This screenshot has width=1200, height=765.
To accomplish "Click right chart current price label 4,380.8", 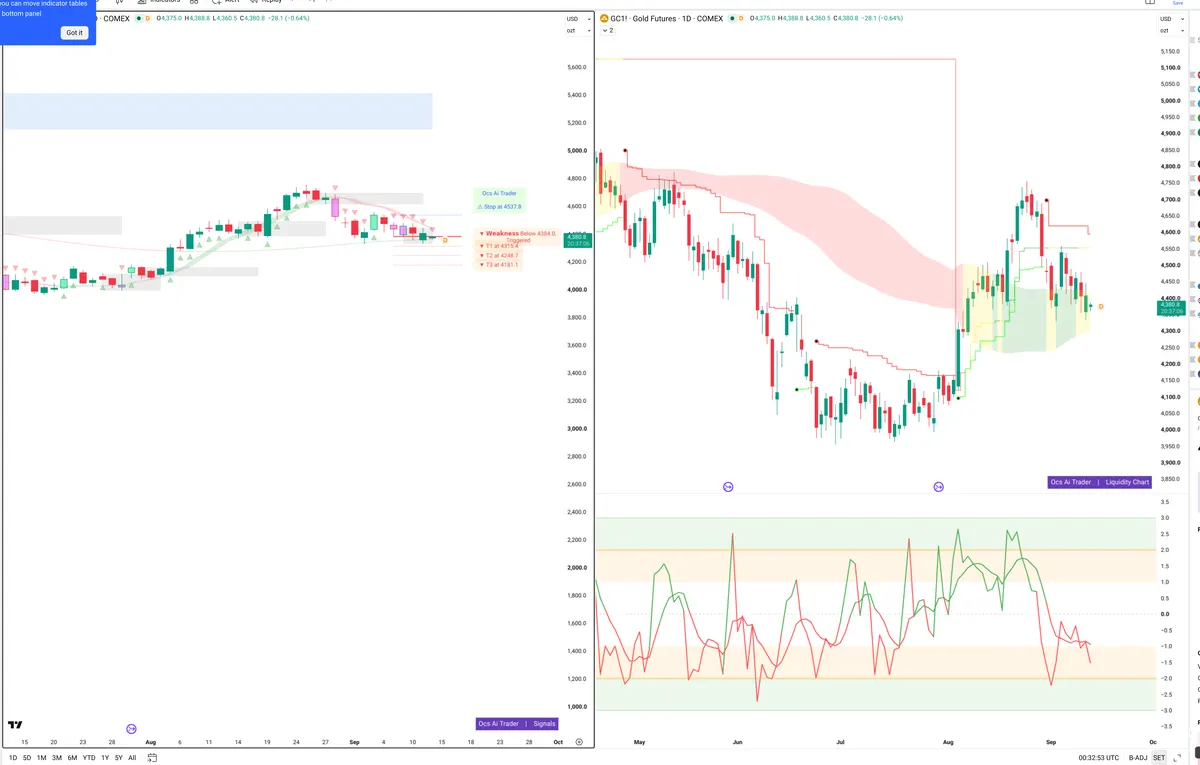I will pos(1171,307).
